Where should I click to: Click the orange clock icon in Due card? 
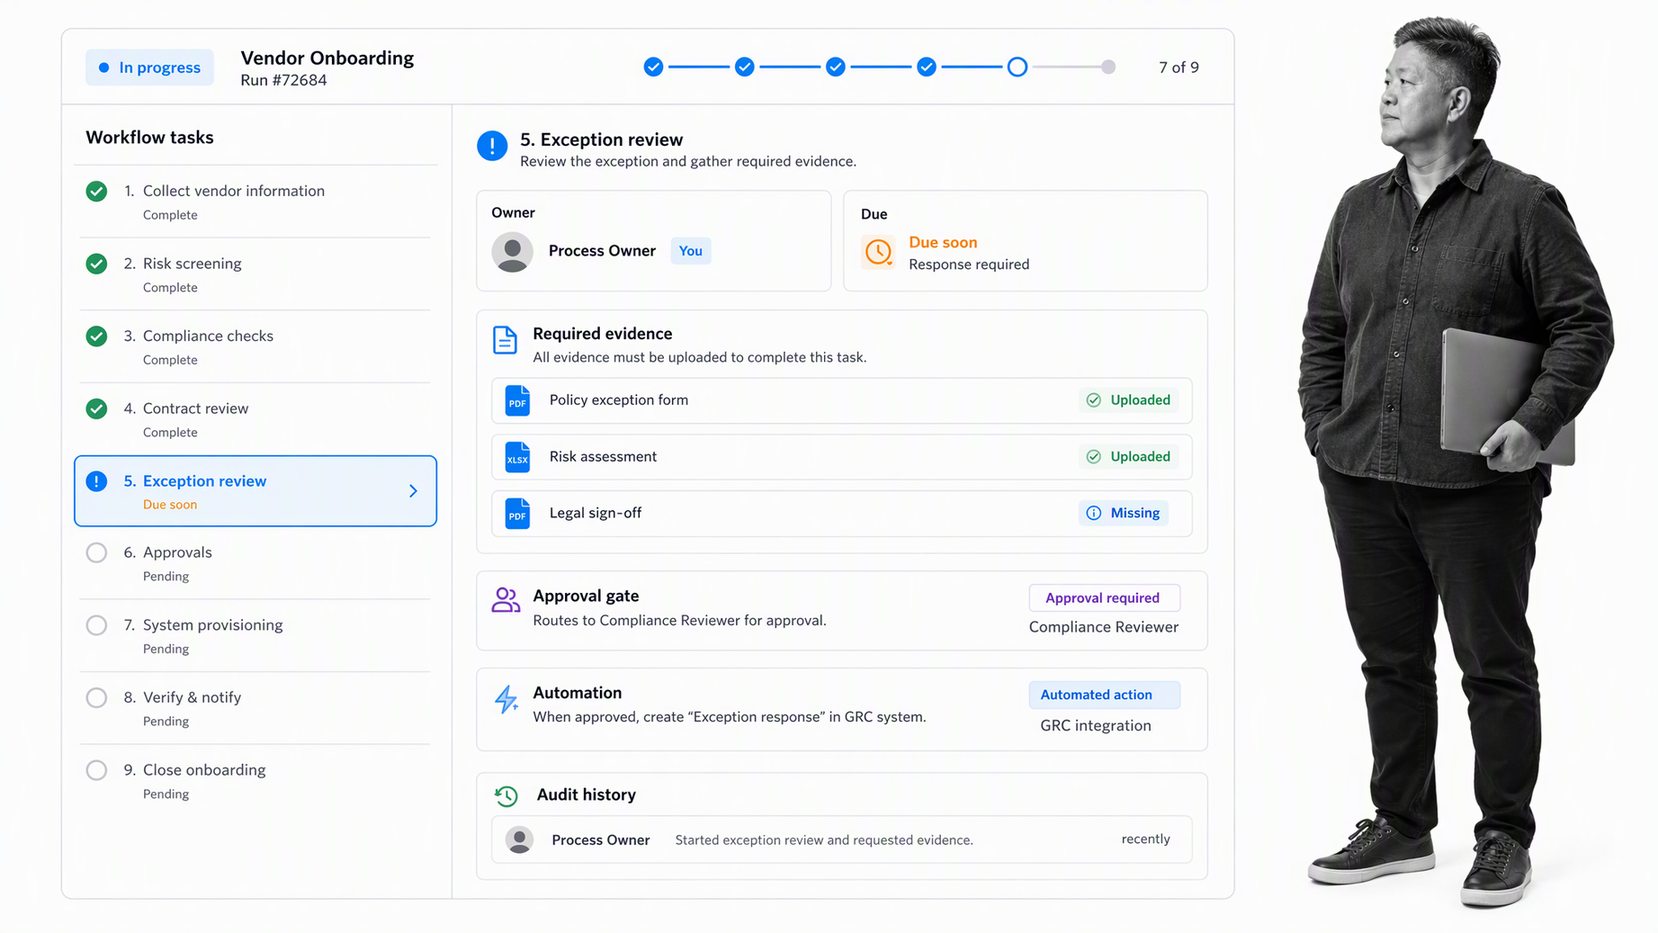[x=878, y=252]
